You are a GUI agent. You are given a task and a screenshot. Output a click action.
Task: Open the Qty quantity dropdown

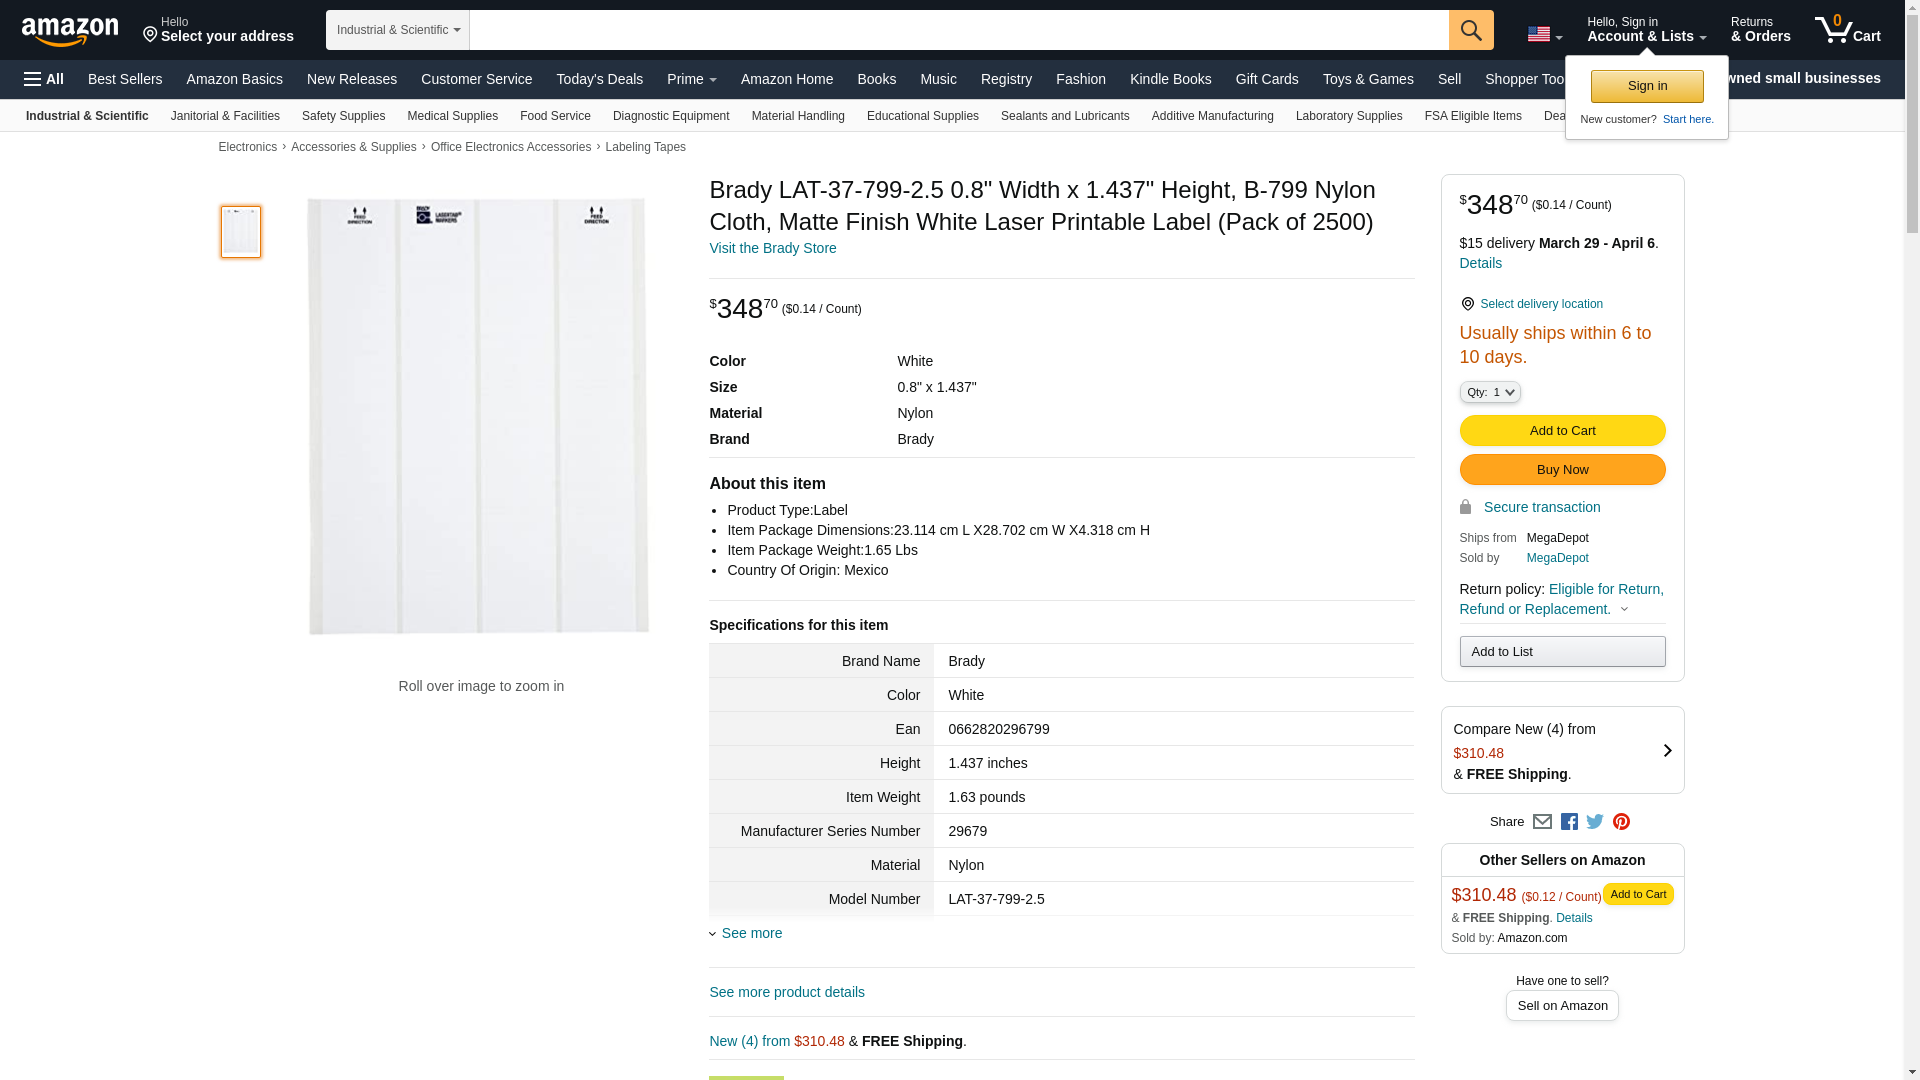click(x=1489, y=392)
